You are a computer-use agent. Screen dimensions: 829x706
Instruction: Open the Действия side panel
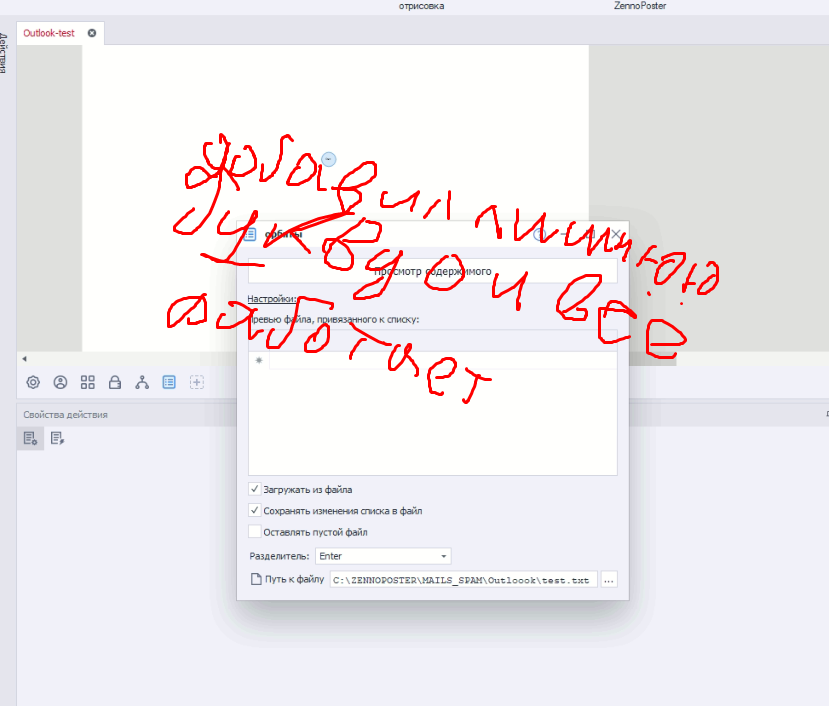(x=4, y=53)
